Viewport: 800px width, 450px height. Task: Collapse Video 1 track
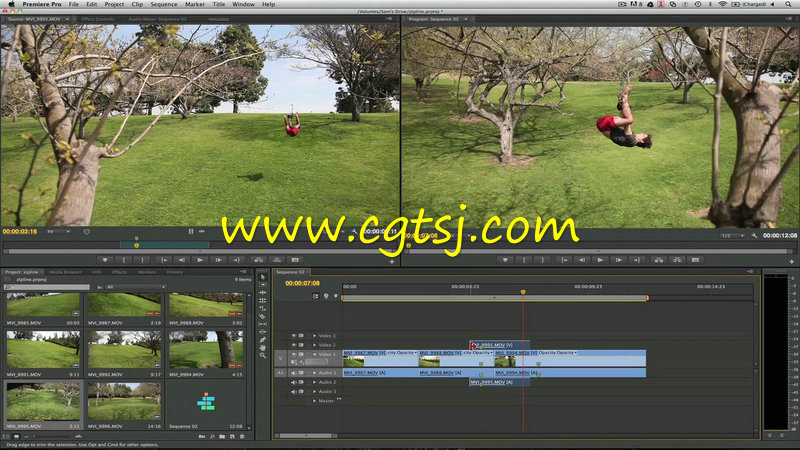tap(314, 354)
